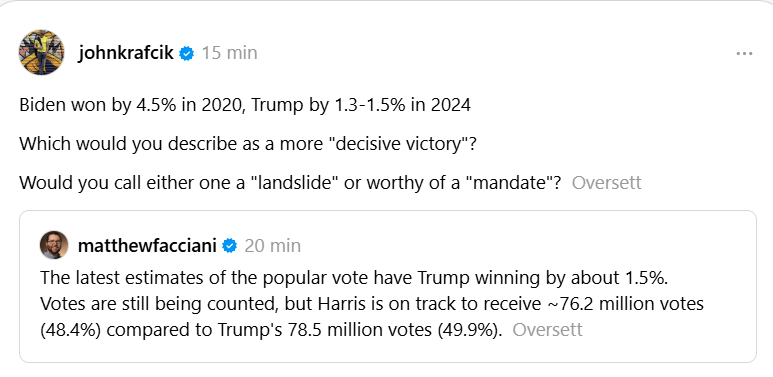Open johnkrafcik's profile avatar
This screenshot has height=377, width=773.
(x=41, y=52)
